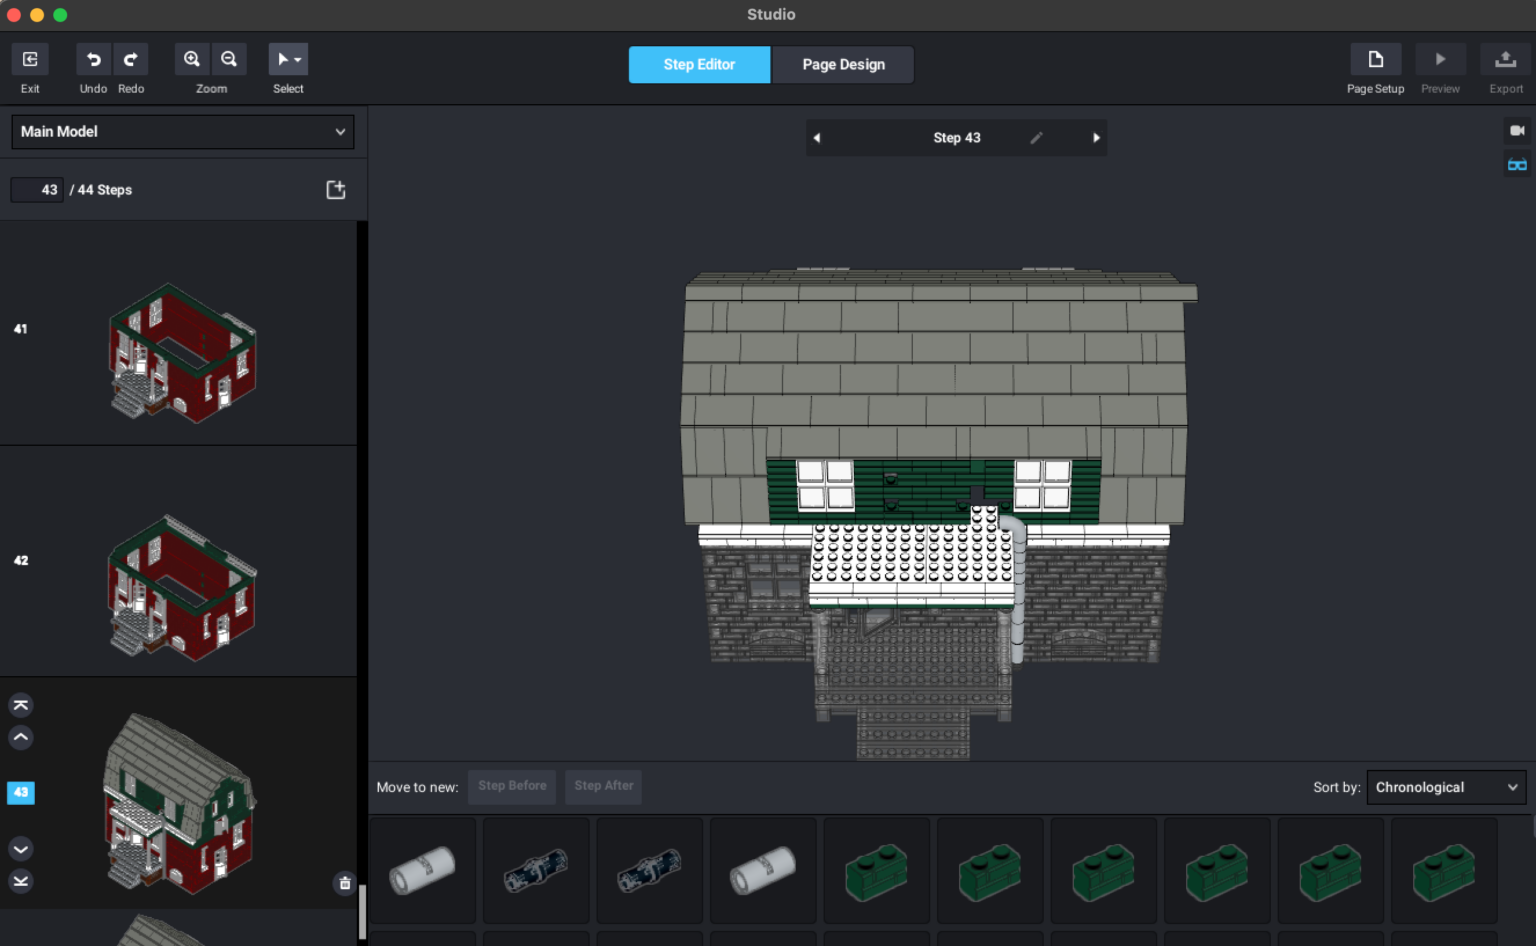
Task: Click the pencil icon next to Step 43
Action: (1037, 137)
